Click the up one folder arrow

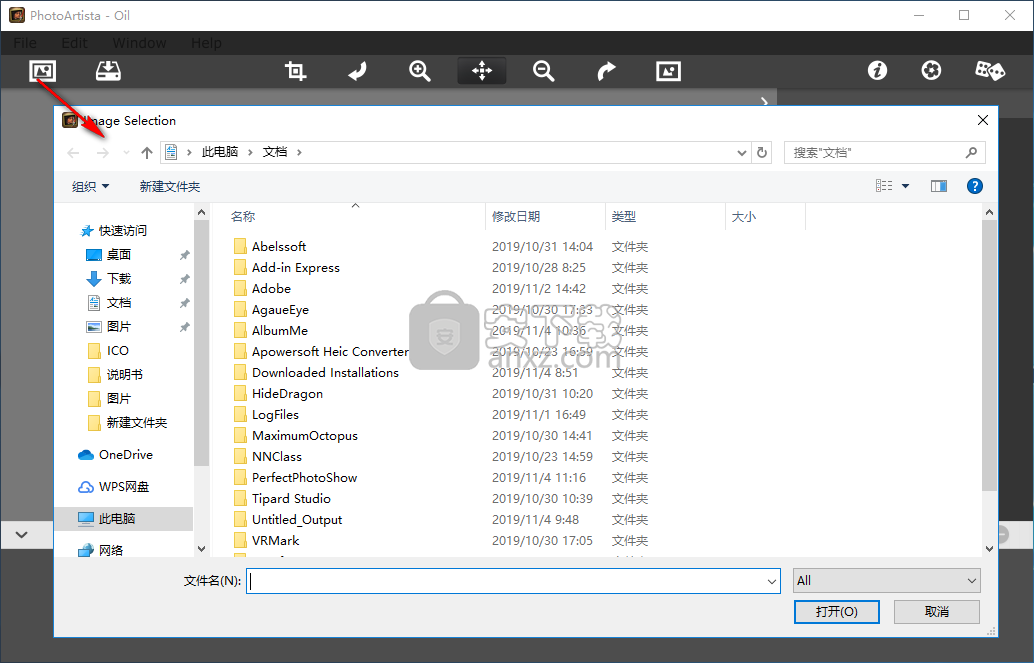146,152
